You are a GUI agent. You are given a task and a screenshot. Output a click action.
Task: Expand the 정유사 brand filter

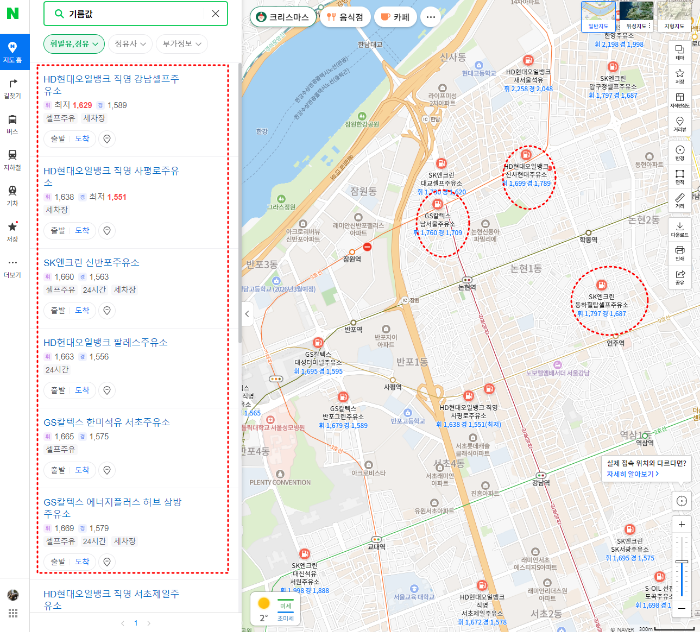[x=130, y=44]
